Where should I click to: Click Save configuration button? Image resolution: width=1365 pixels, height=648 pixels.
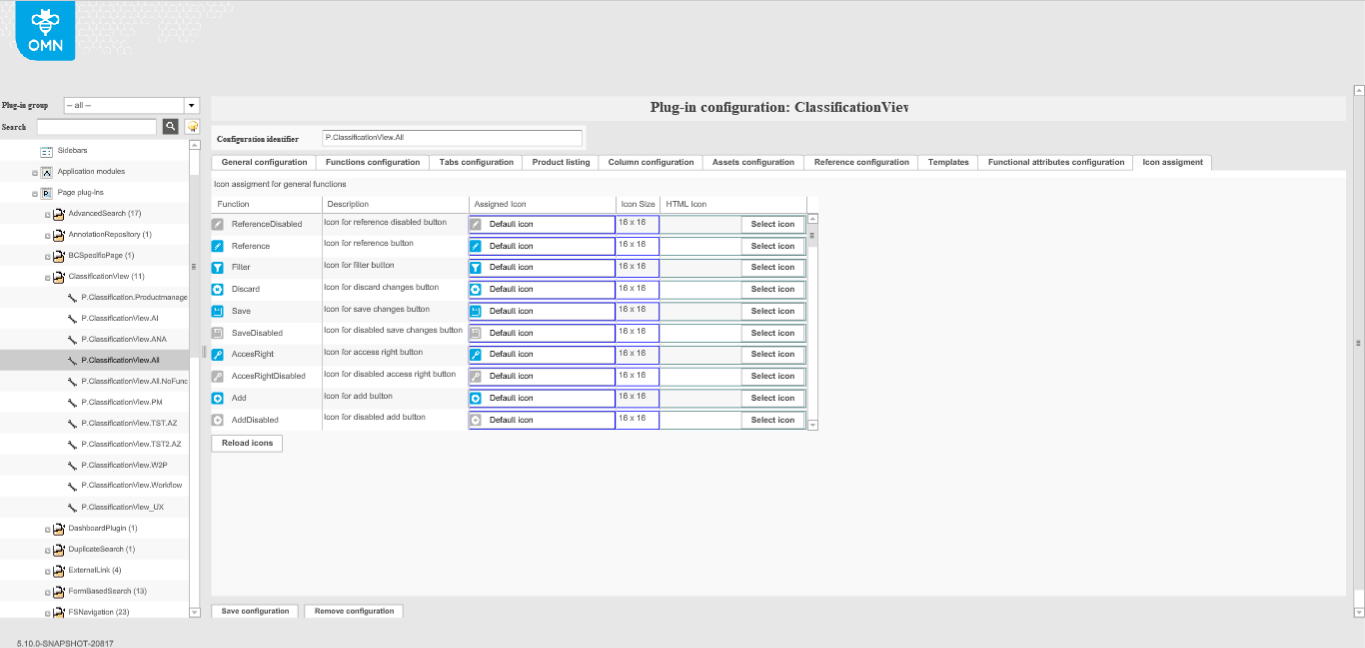(254, 611)
